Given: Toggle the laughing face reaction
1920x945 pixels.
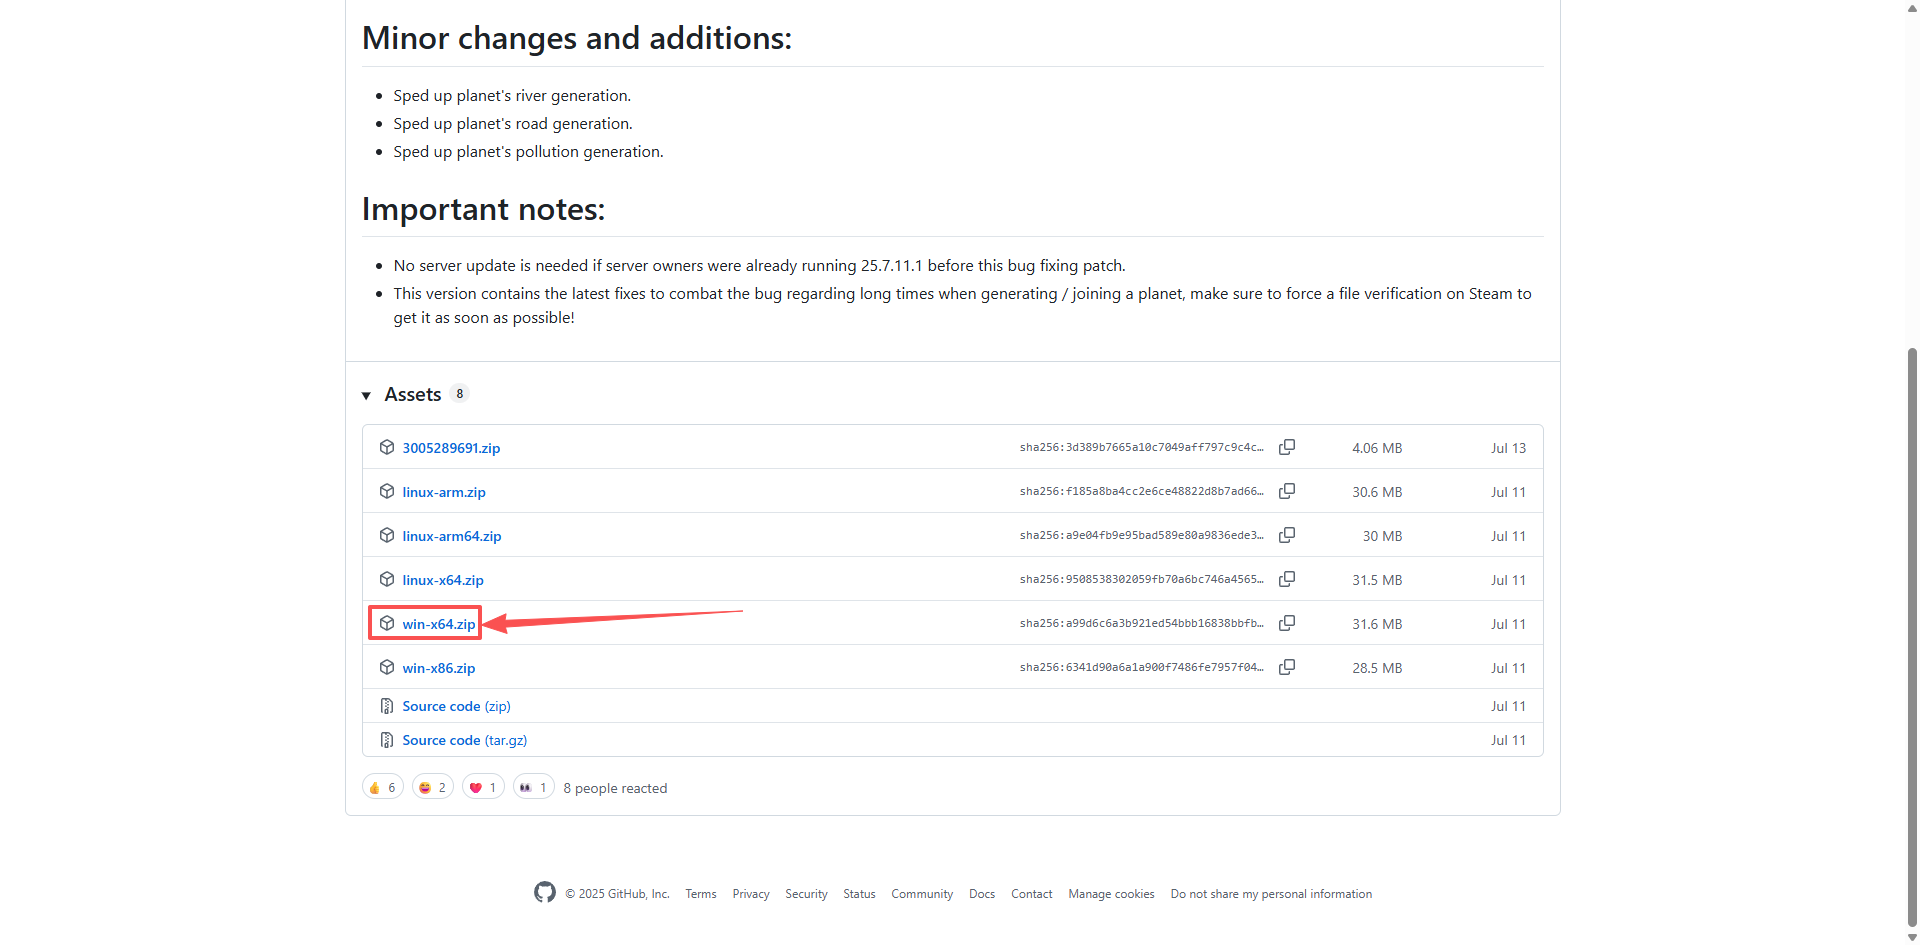Looking at the screenshot, I should pyautogui.click(x=433, y=787).
